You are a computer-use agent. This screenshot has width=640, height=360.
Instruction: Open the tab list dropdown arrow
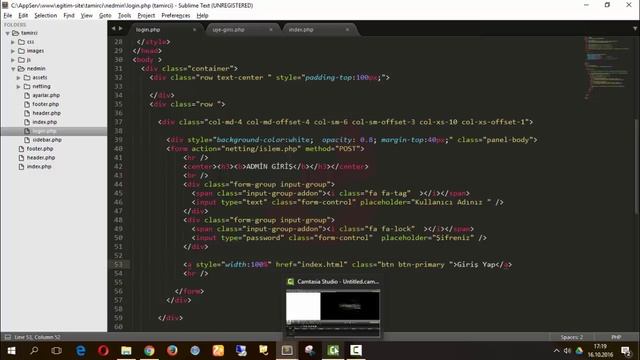pos(635,29)
